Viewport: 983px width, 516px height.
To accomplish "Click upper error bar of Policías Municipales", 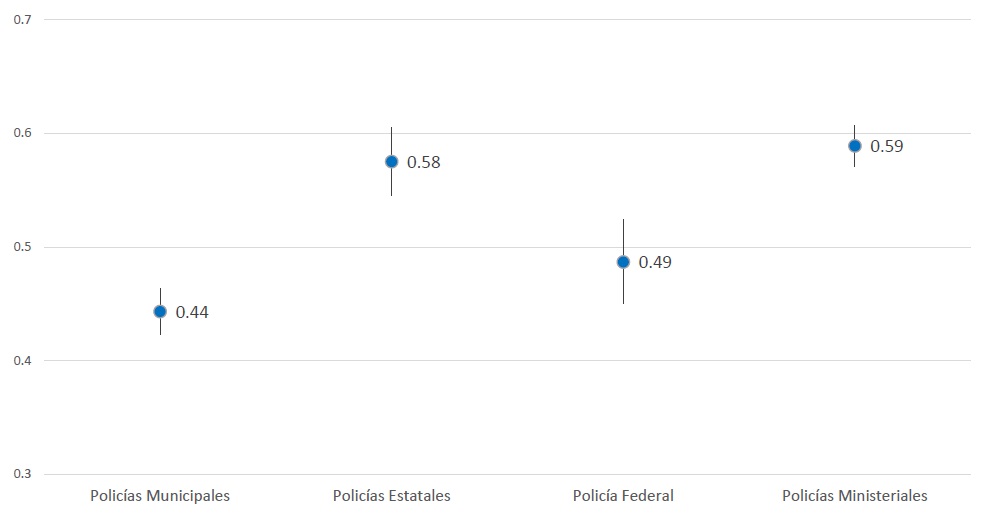I will pos(160,295).
